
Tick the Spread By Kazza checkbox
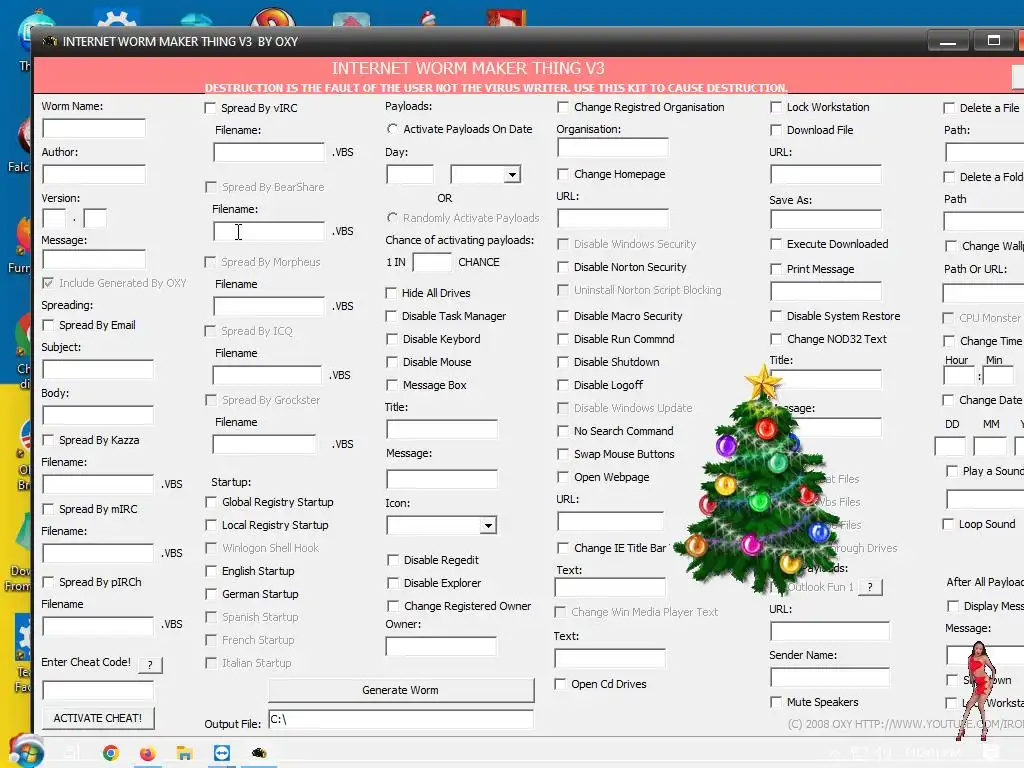click(48, 440)
